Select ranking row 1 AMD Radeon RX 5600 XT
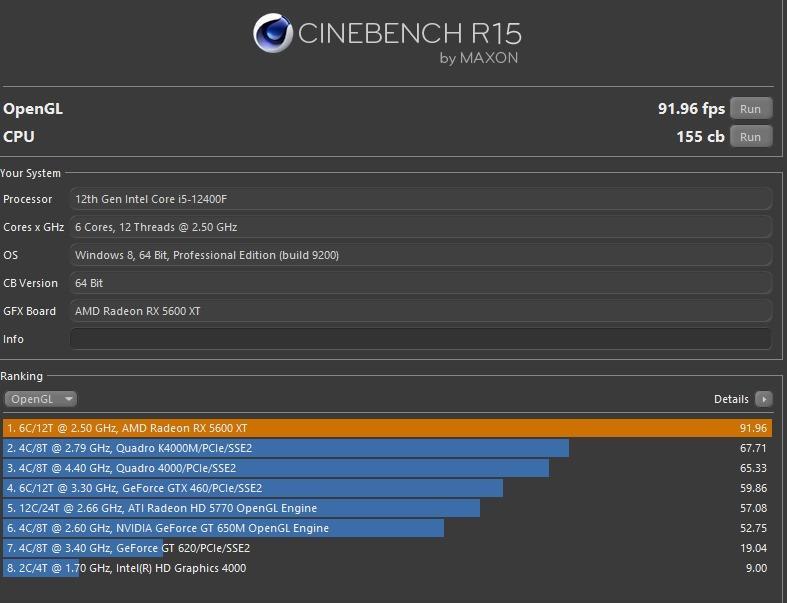The height and width of the screenshot is (603, 787). click(387, 428)
